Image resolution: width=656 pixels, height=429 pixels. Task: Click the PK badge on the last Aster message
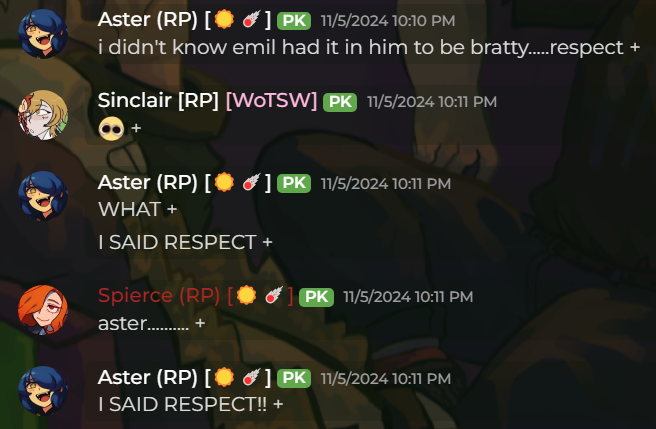point(294,378)
